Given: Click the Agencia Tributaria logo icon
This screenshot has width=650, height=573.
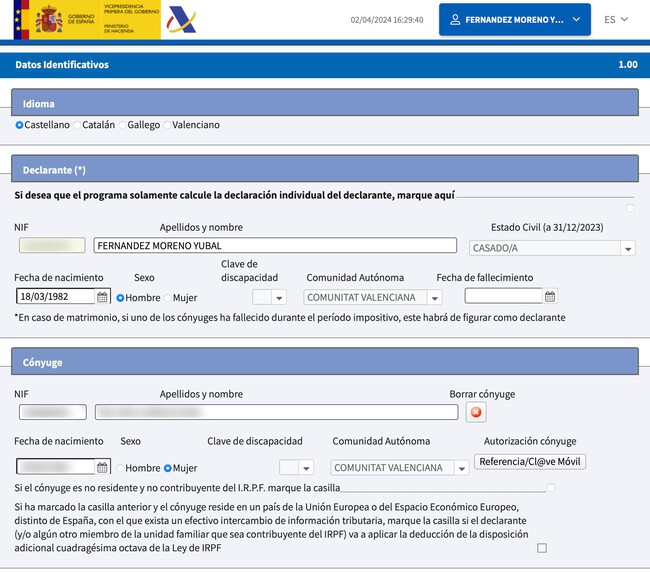Looking at the screenshot, I should coord(181,19).
